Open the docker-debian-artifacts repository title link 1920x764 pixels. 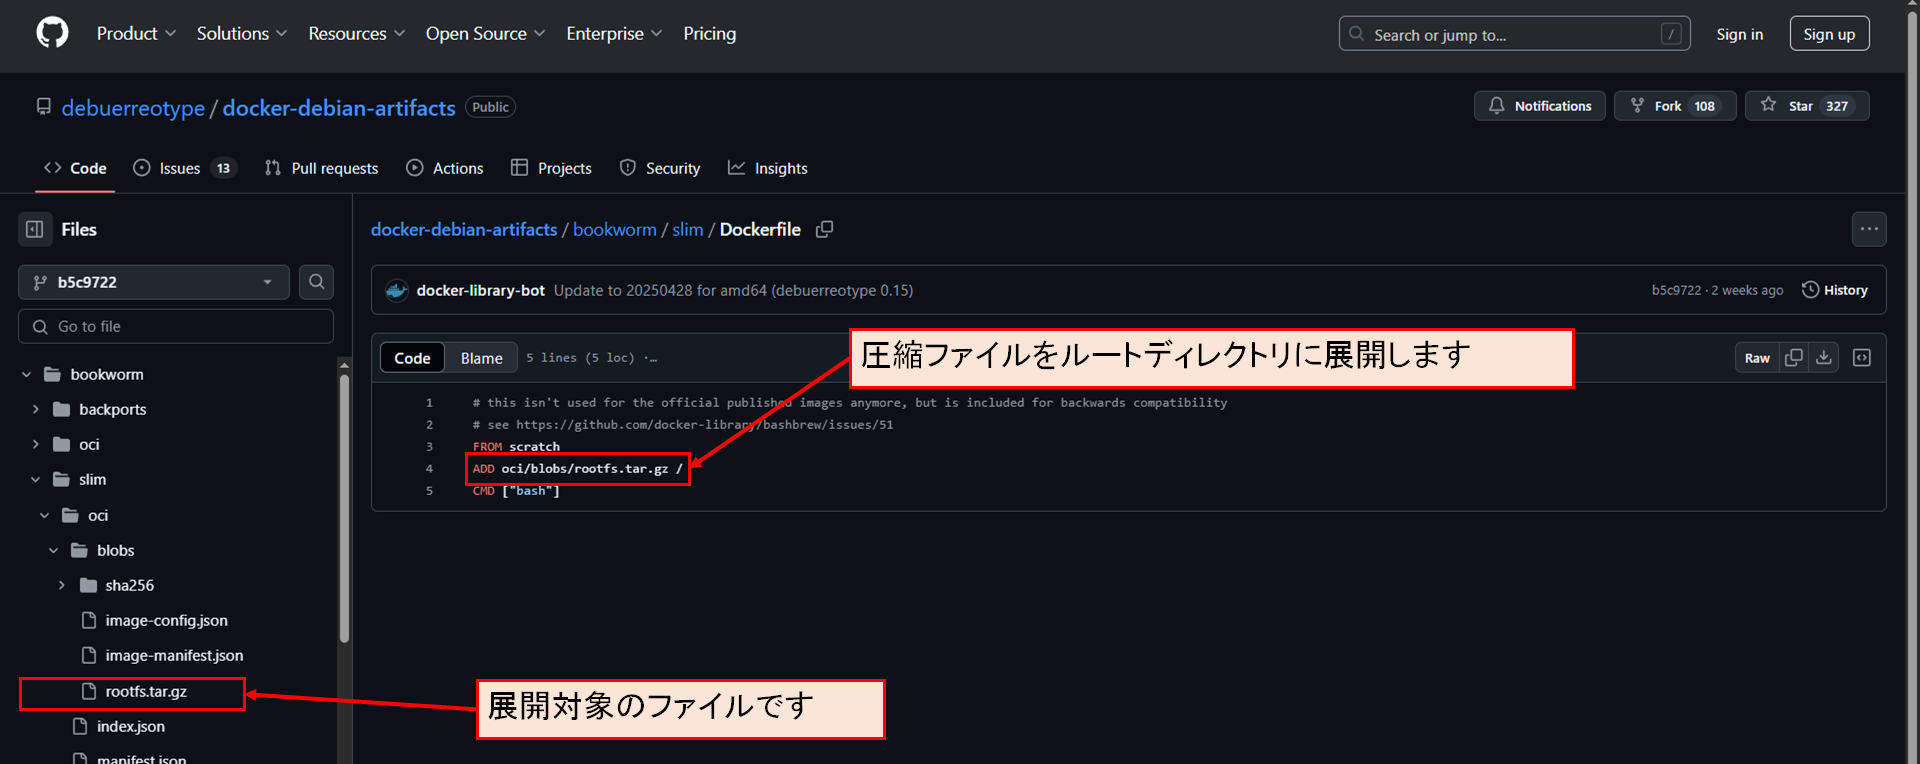(339, 108)
